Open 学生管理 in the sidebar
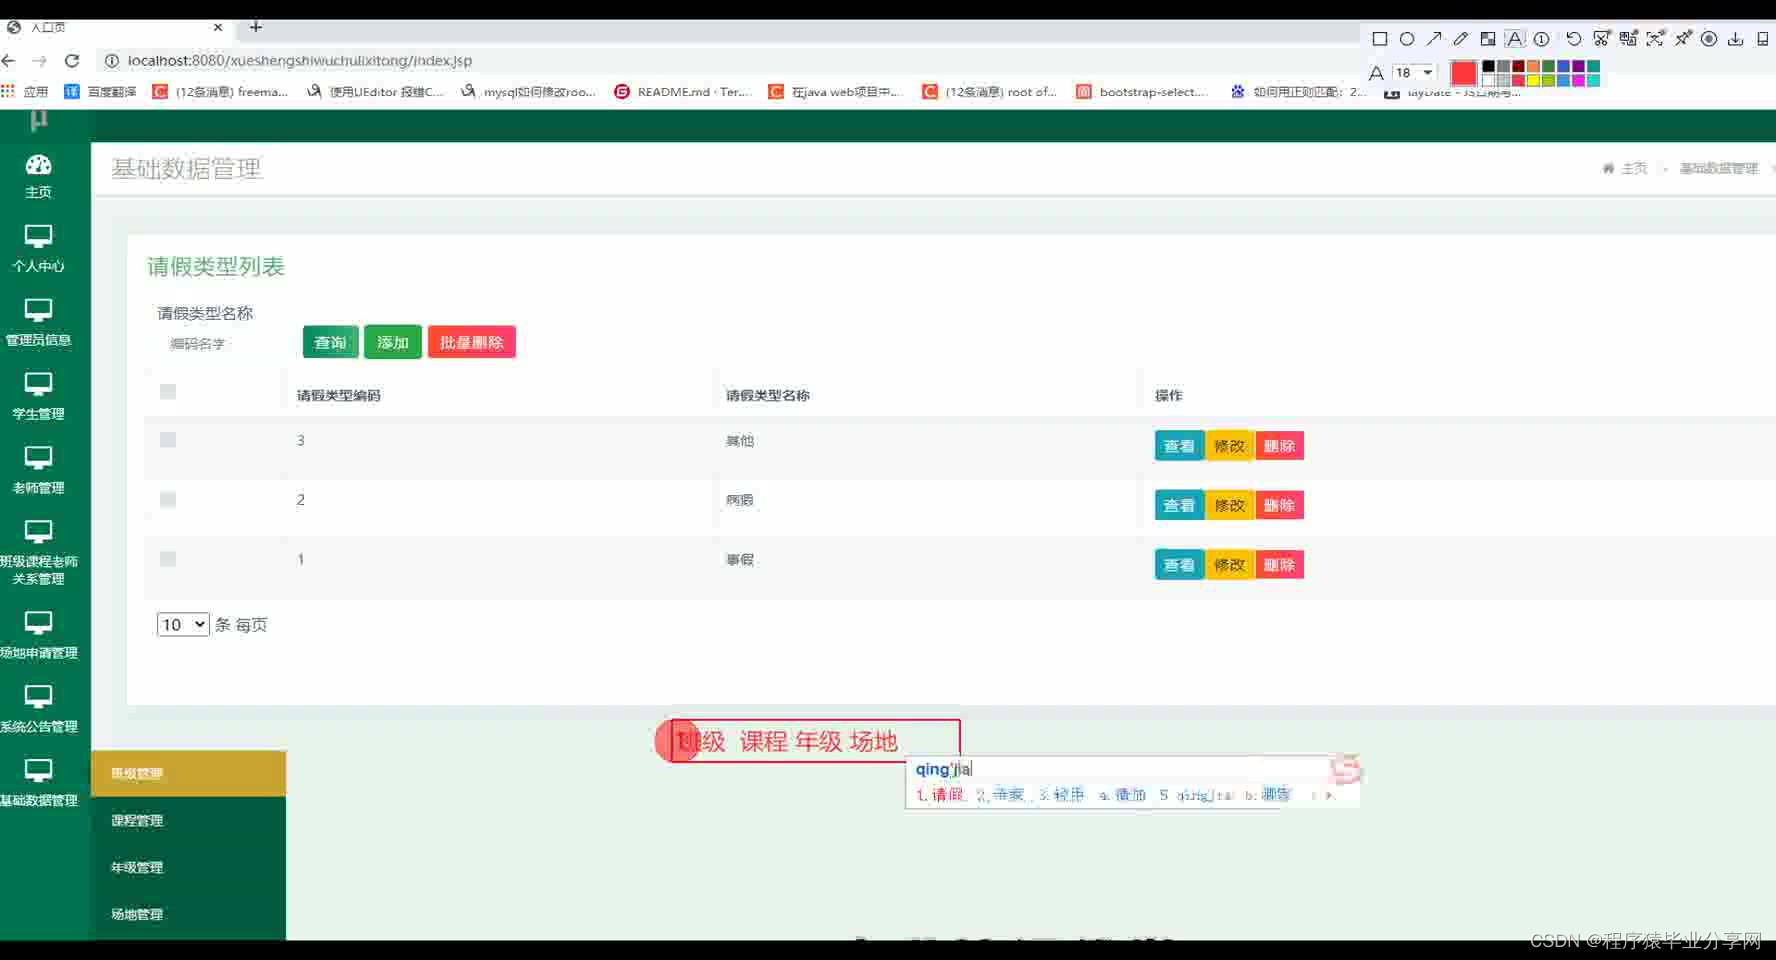This screenshot has height=960, width=1776. (38, 397)
